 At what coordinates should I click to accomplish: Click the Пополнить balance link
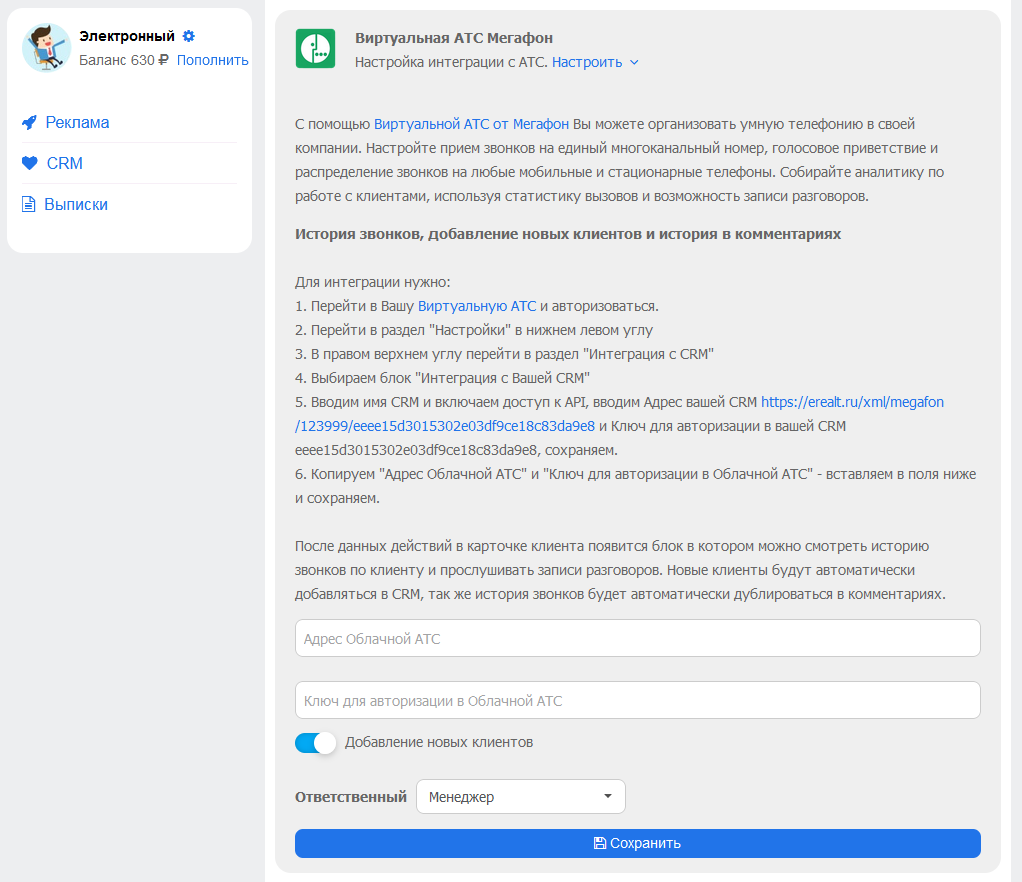[x=212, y=60]
